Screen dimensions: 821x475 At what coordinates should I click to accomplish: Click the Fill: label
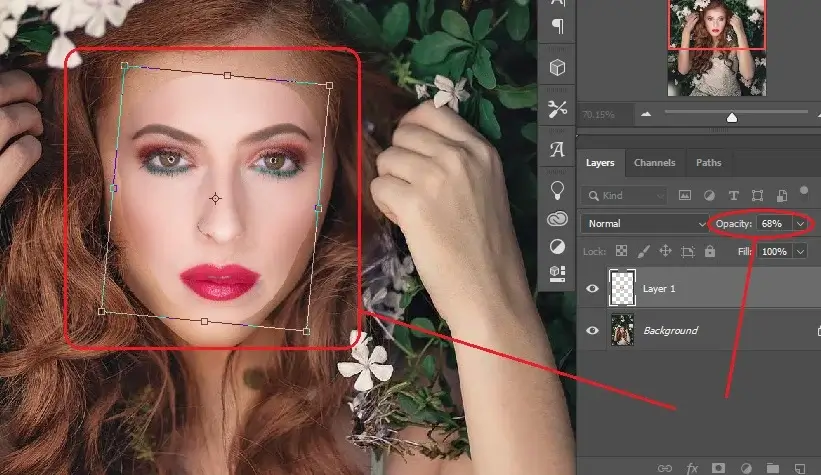pos(745,251)
